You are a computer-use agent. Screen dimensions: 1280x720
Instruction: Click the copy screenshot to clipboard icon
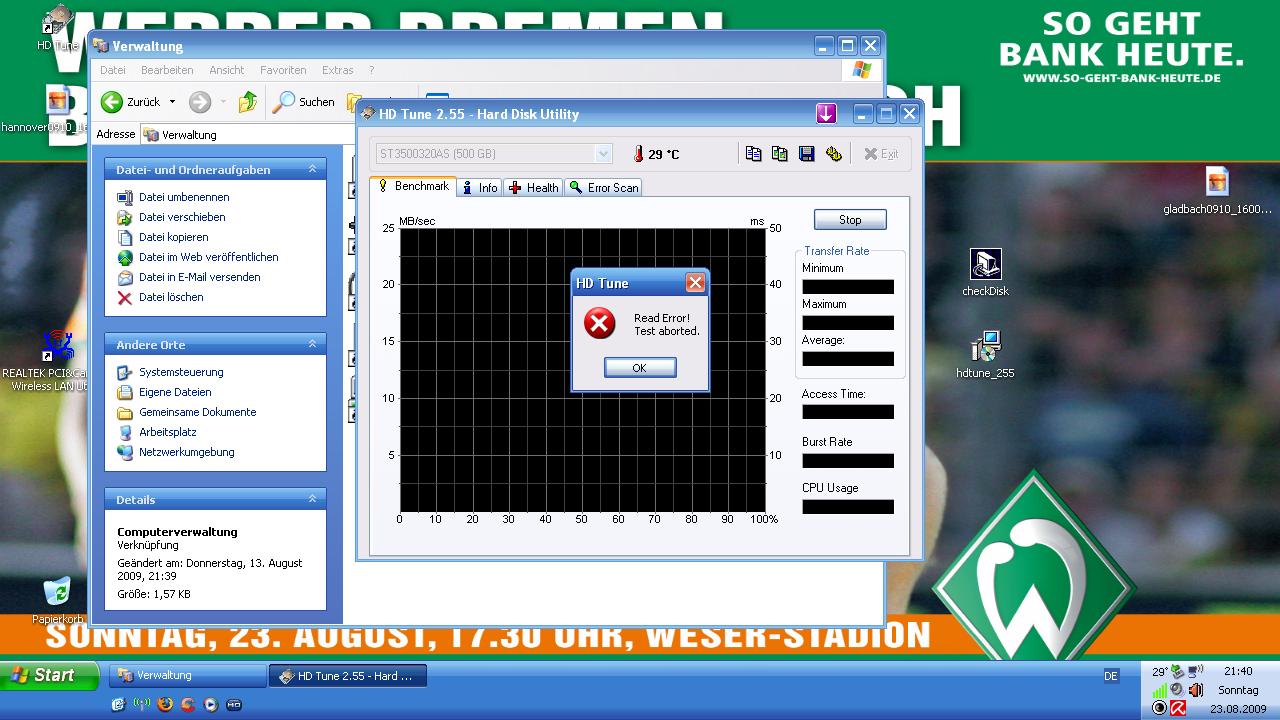coord(780,153)
